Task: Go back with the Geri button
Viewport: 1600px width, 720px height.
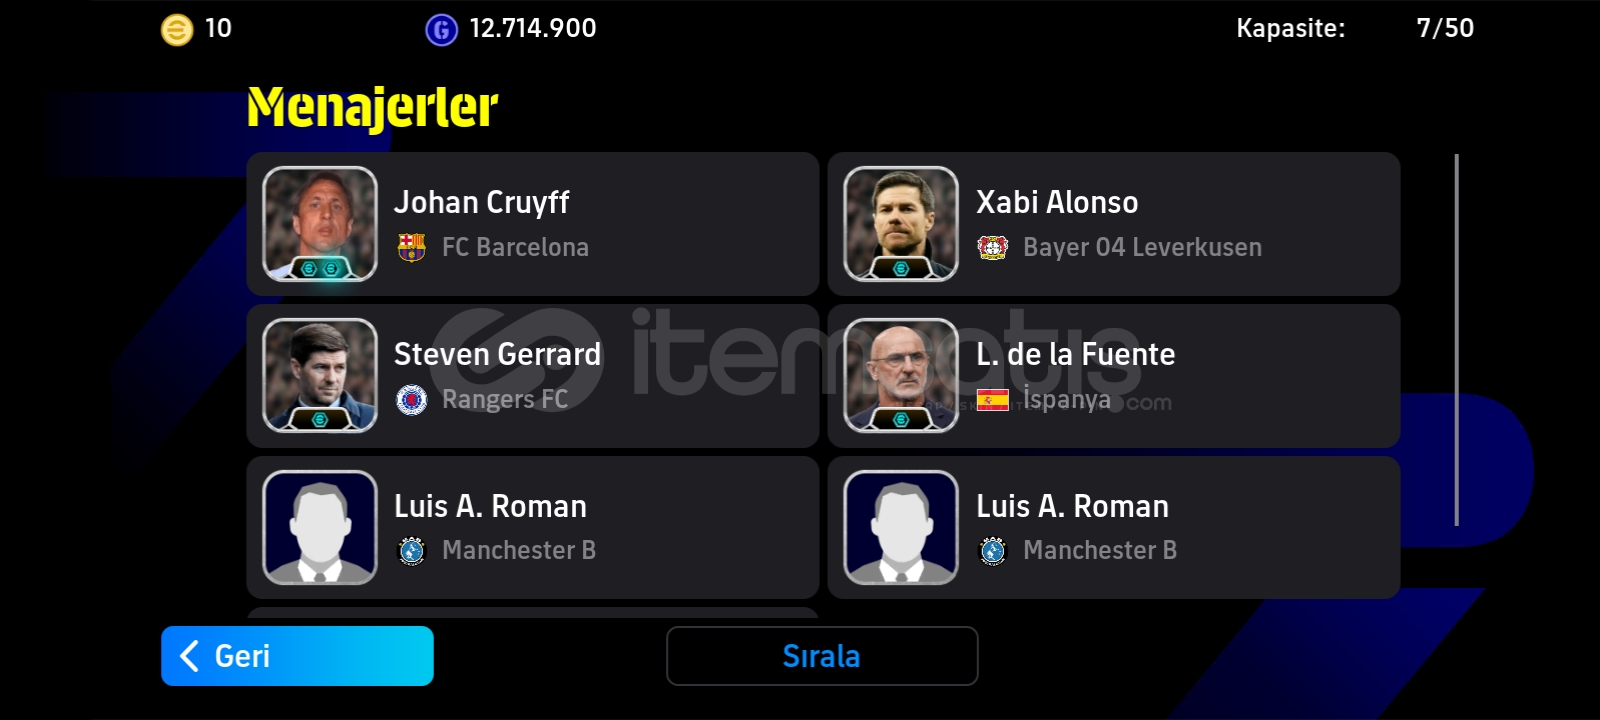Action: click(297, 656)
